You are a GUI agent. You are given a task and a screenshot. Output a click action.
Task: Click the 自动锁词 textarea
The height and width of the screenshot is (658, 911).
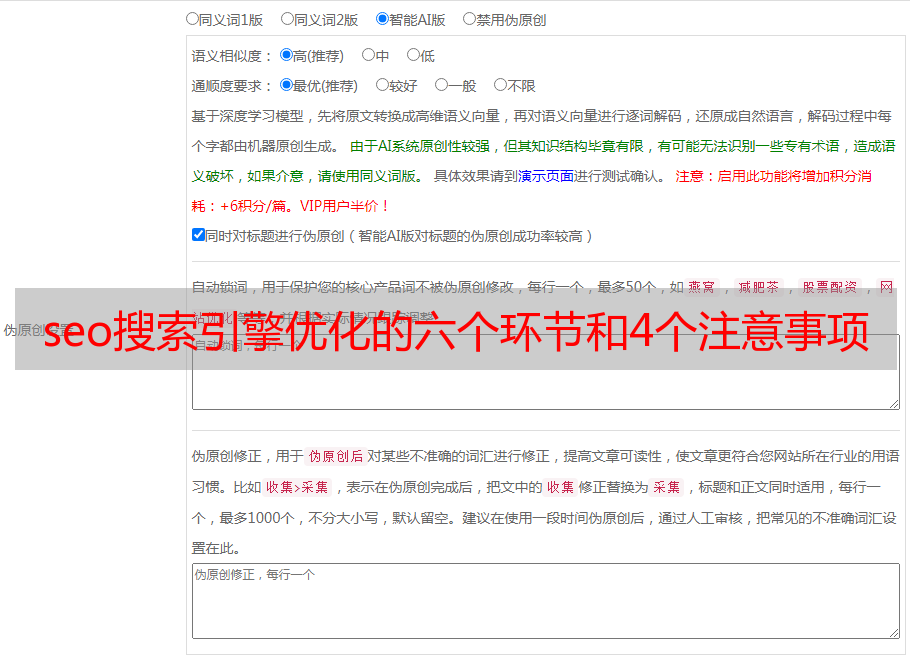pos(546,372)
